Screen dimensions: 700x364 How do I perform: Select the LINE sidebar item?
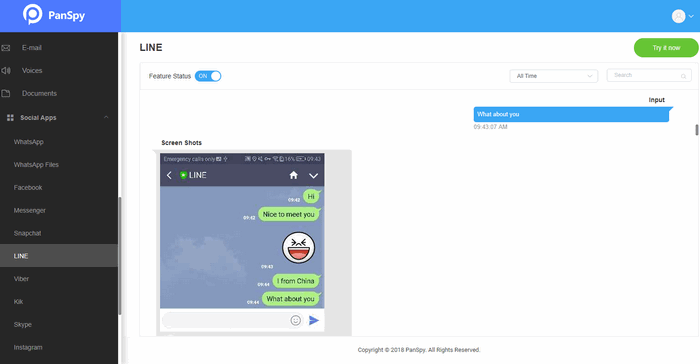[x=59, y=255]
